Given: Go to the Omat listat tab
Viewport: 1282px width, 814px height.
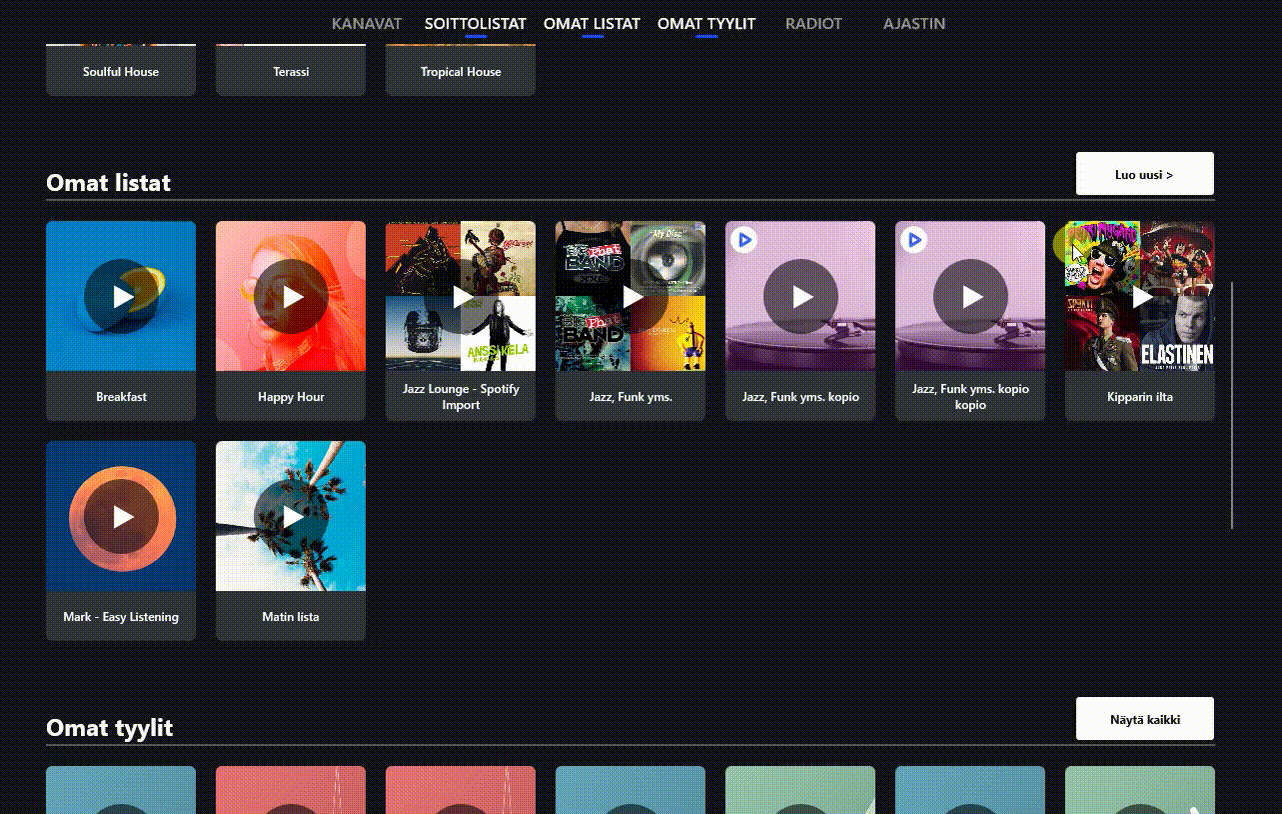Looking at the screenshot, I should pos(592,24).
